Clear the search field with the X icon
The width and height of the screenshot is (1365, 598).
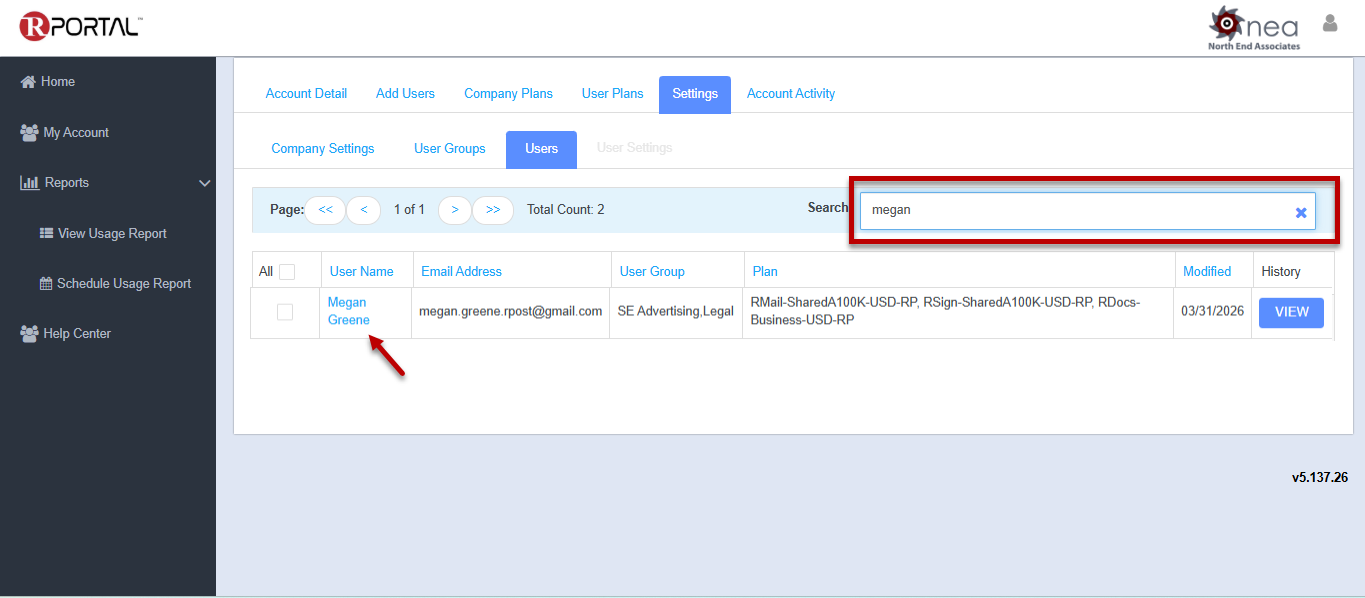pos(1301,212)
